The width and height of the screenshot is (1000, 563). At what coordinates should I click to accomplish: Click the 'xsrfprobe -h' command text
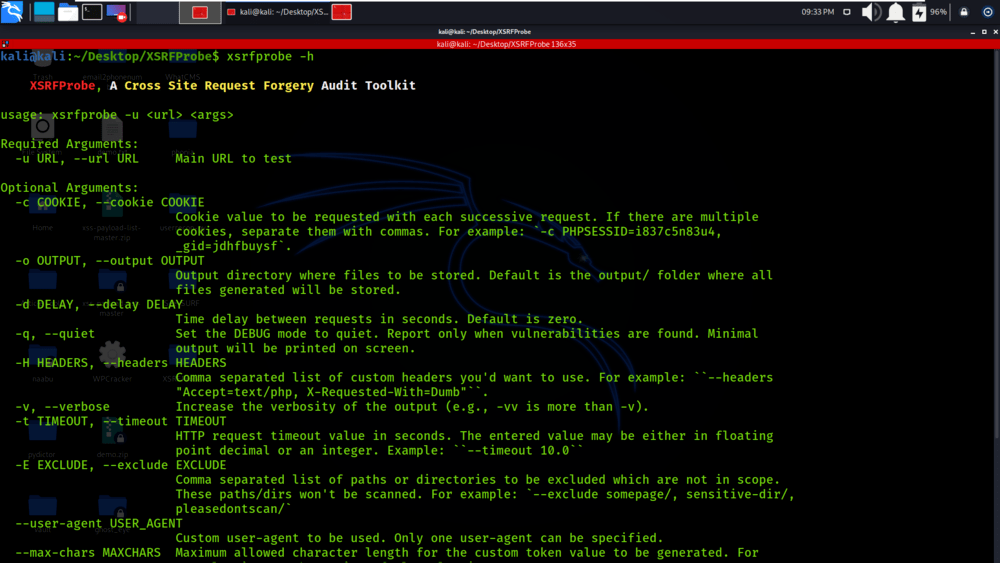270,56
